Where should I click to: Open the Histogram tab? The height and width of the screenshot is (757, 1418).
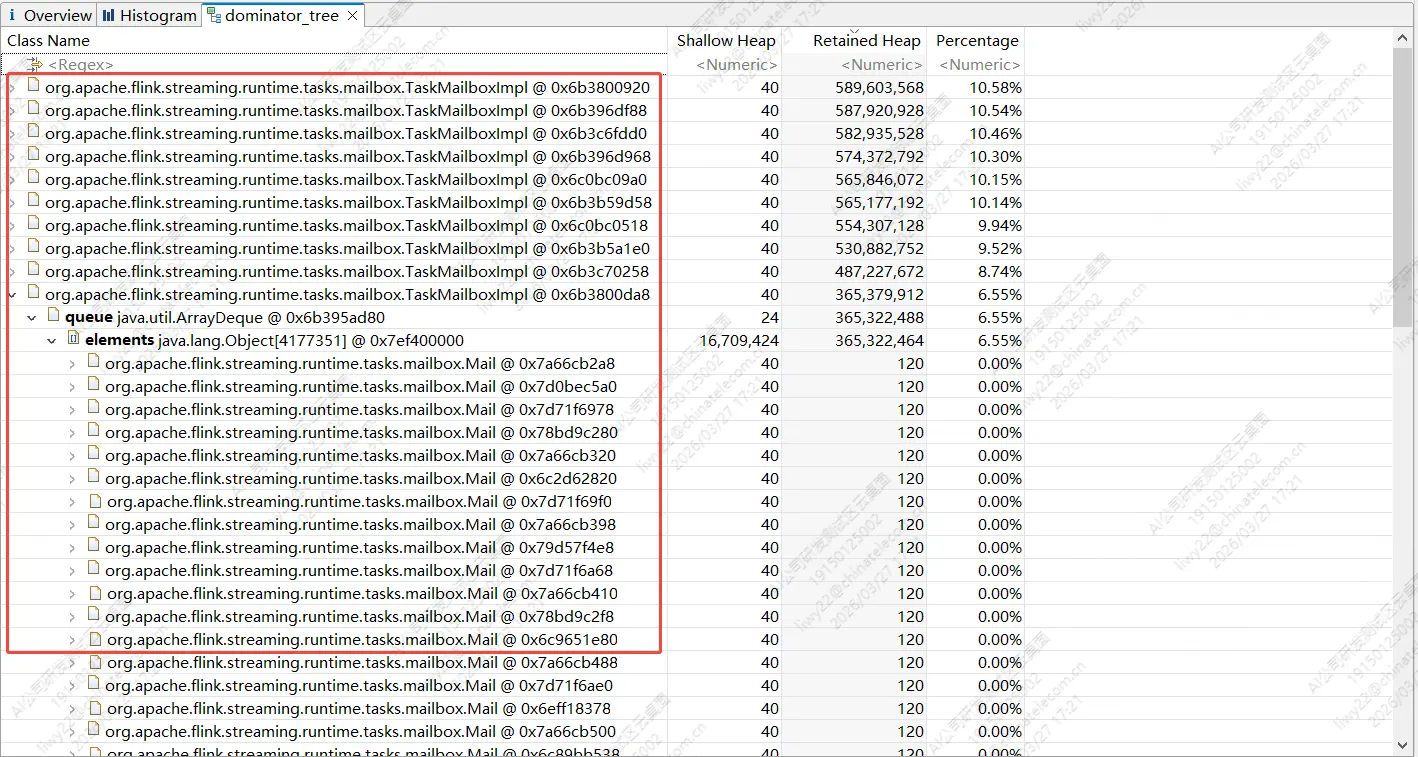coord(149,15)
